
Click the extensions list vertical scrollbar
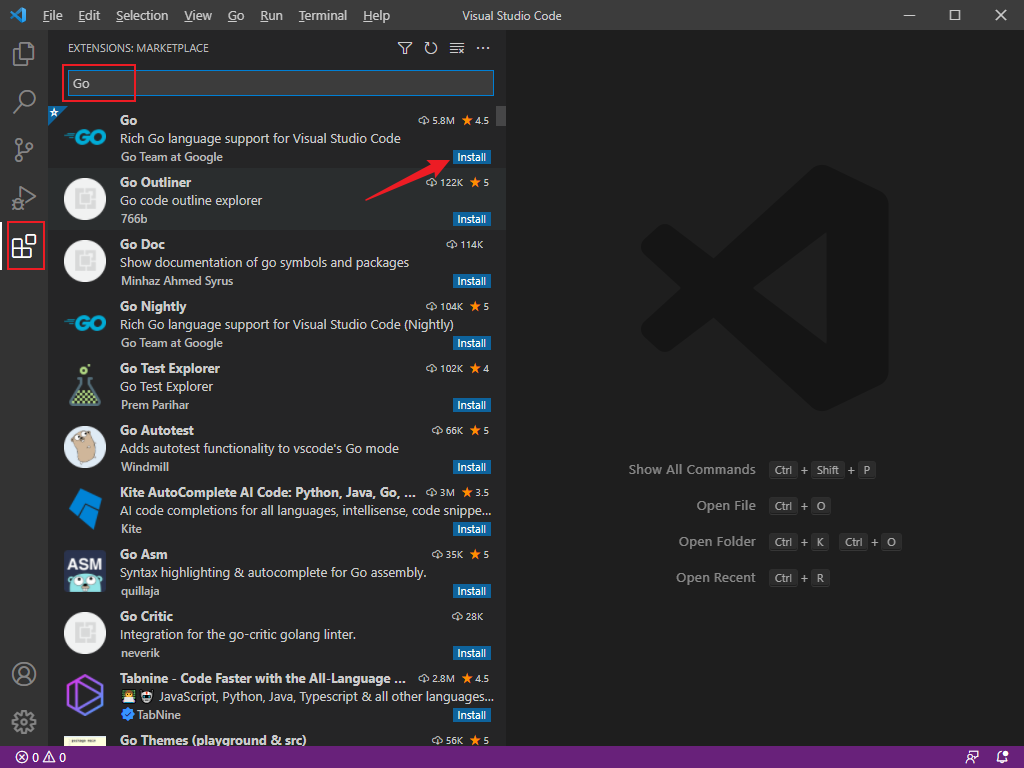click(x=501, y=116)
